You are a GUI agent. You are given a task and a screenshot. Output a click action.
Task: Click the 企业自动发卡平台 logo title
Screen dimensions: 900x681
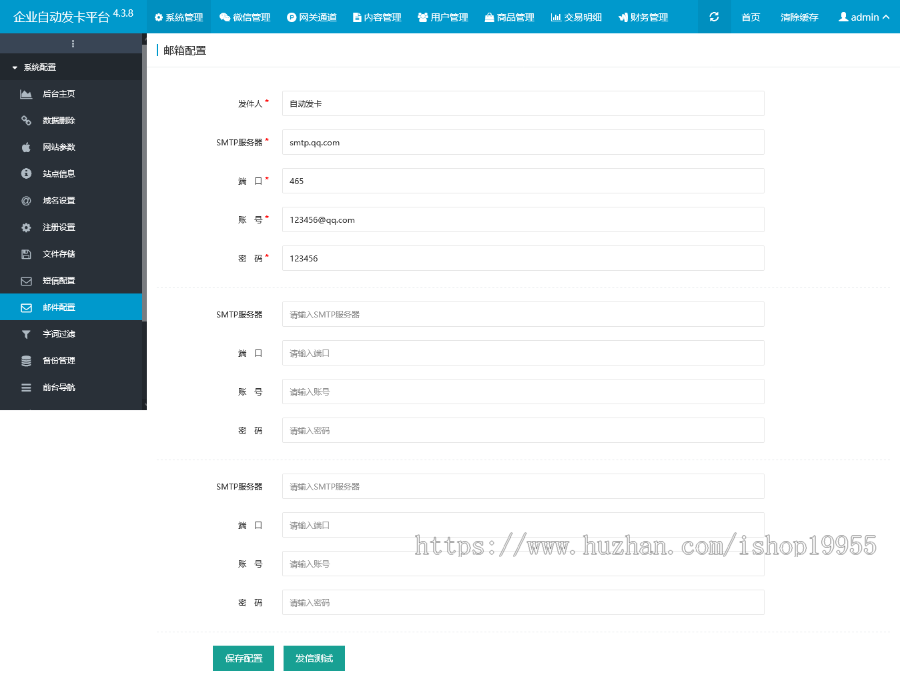pos(73,16)
